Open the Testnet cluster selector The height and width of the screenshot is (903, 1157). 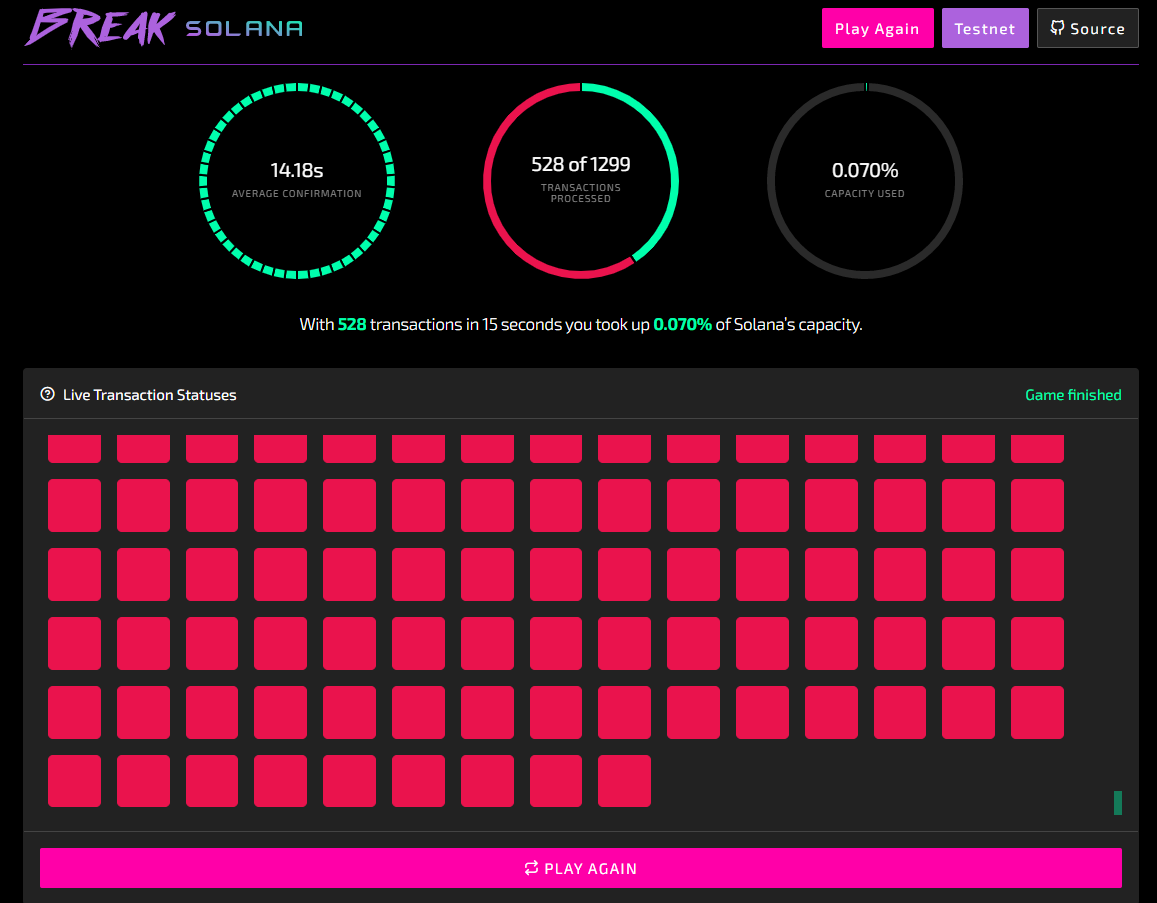(x=985, y=29)
